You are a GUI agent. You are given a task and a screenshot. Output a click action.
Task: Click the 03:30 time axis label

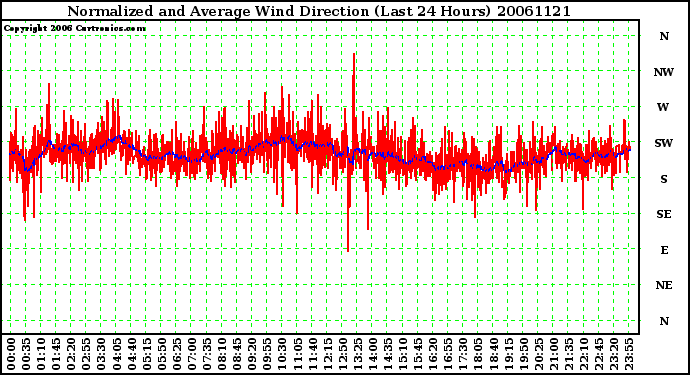101,354
